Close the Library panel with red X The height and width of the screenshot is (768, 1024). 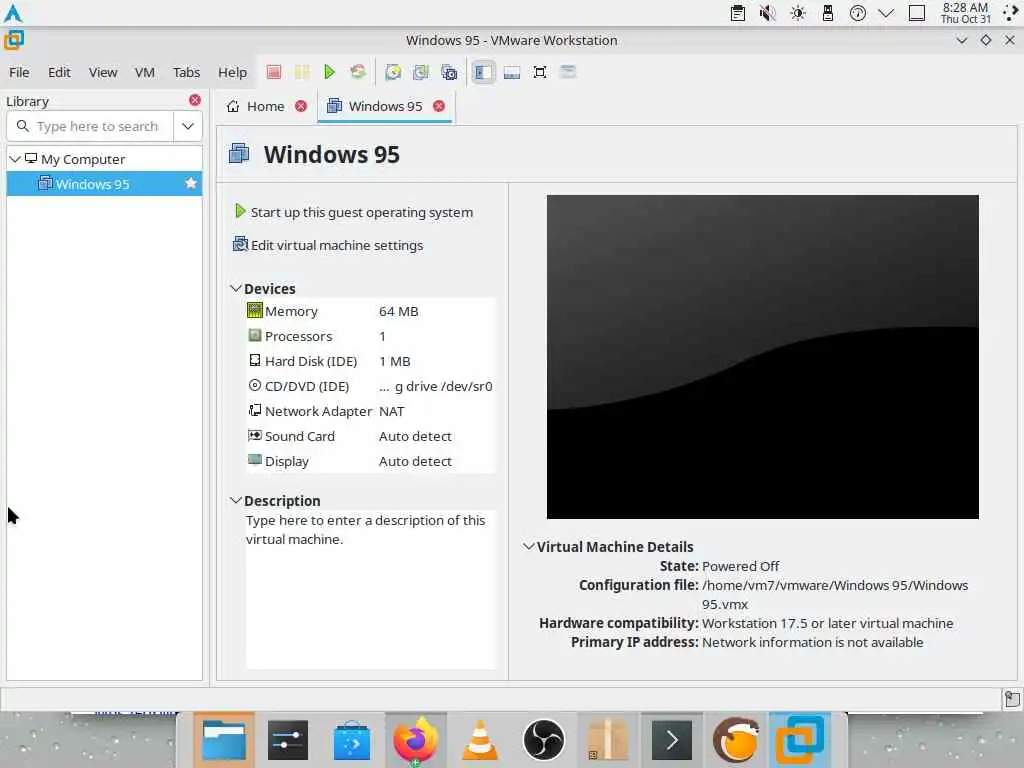tap(195, 100)
